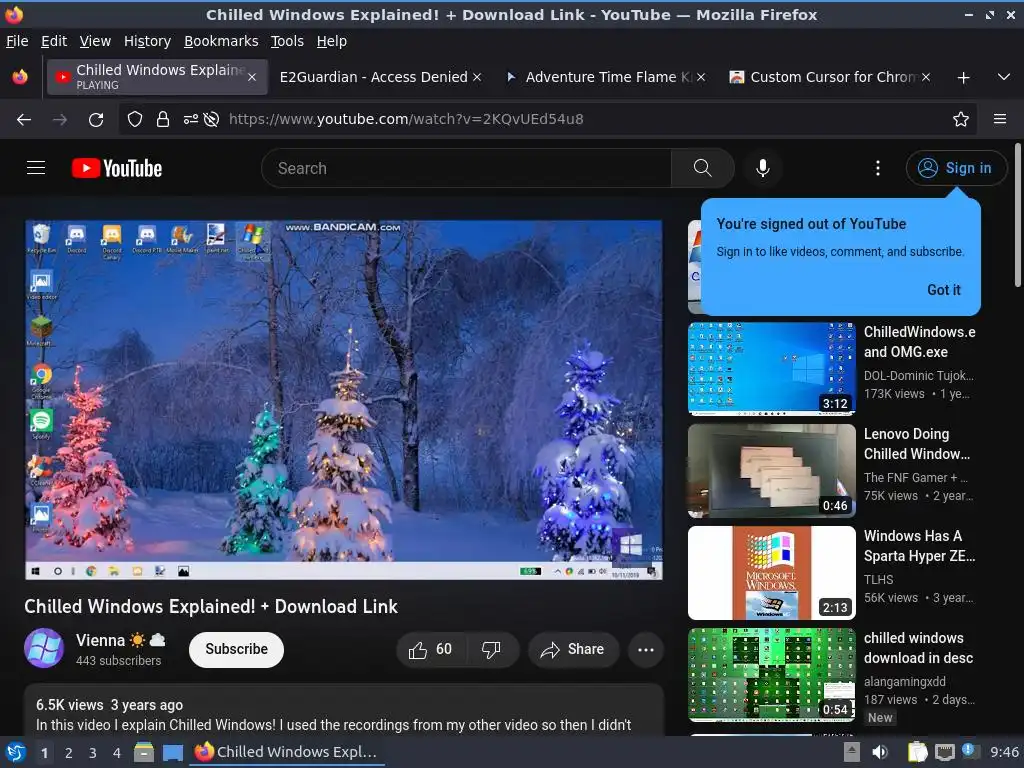The image size is (1024, 768).
Task: Click the Chilled Windows Expl taskbar entry
Action: tap(287, 752)
